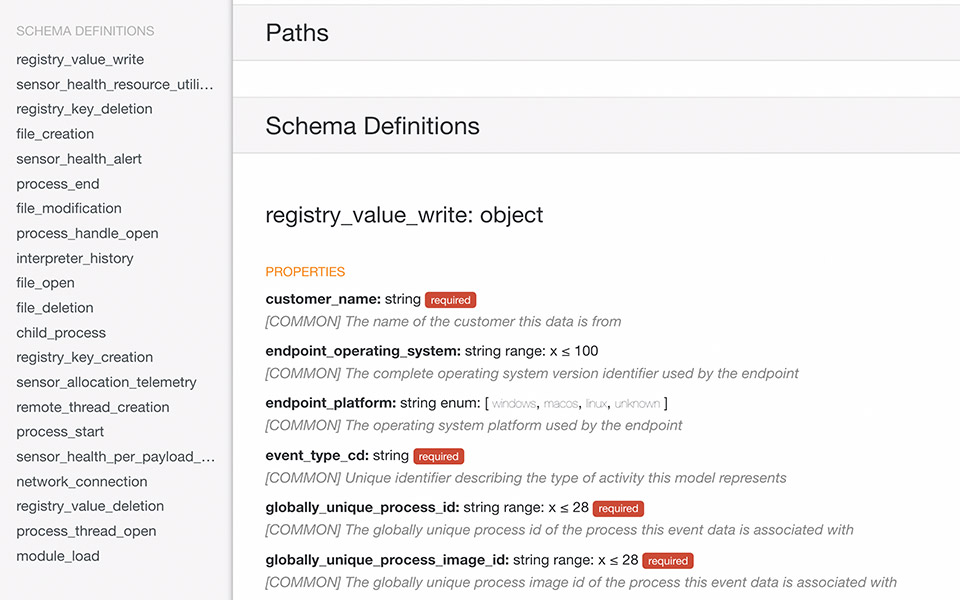Open registry_value_write in the sidebar
The width and height of the screenshot is (960, 600).
(80, 60)
